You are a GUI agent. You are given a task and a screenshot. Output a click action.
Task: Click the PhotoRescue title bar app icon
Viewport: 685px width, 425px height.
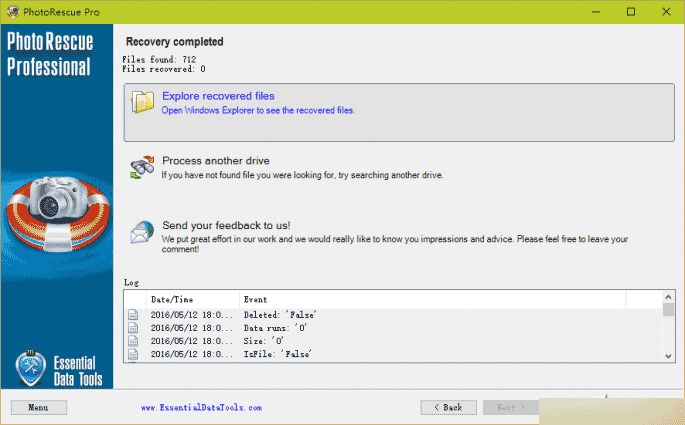tap(13, 12)
